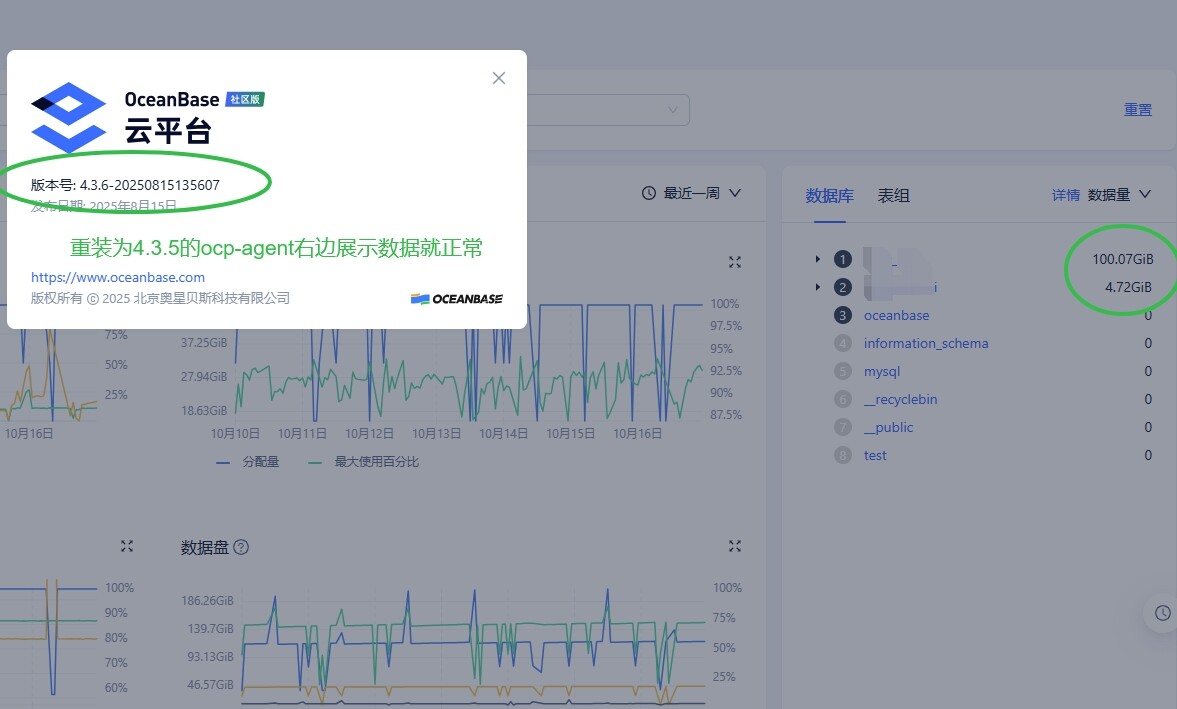Select the 数据库 tab
1177x709 pixels.
pyautogui.click(x=829, y=195)
